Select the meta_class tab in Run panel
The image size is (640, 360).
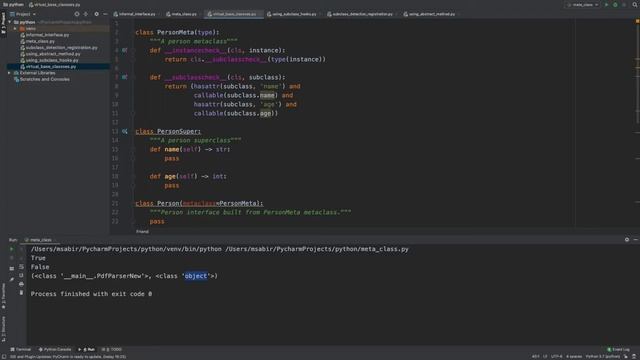(x=40, y=240)
